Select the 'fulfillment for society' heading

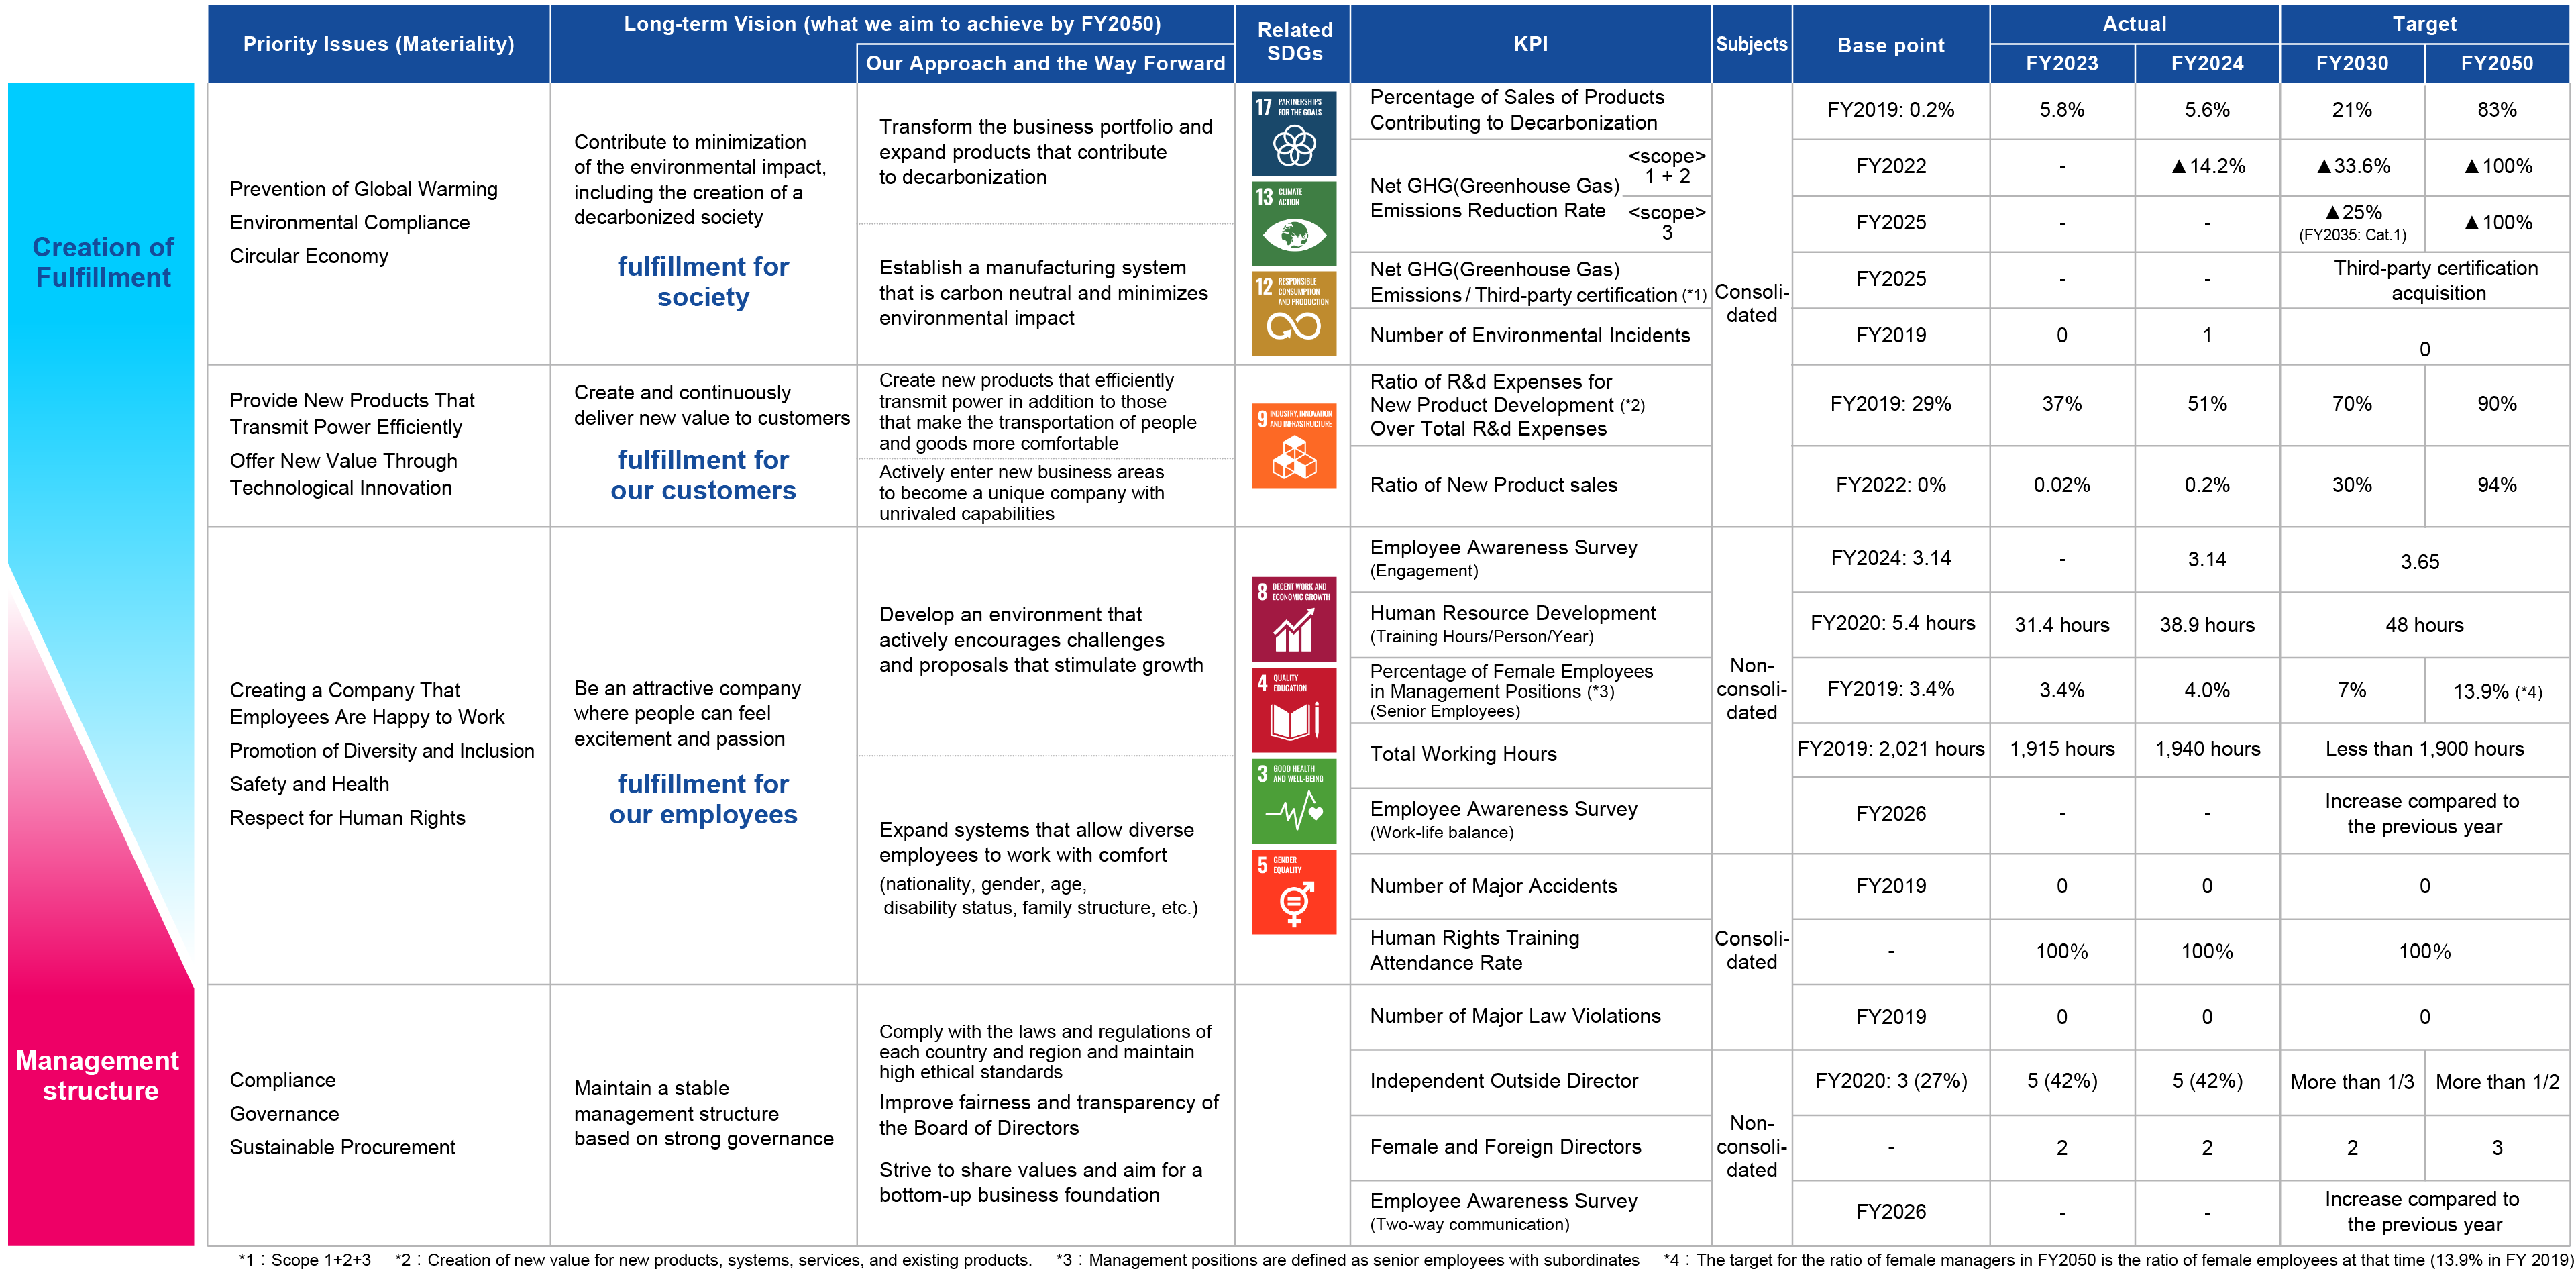pyautogui.click(x=703, y=282)
